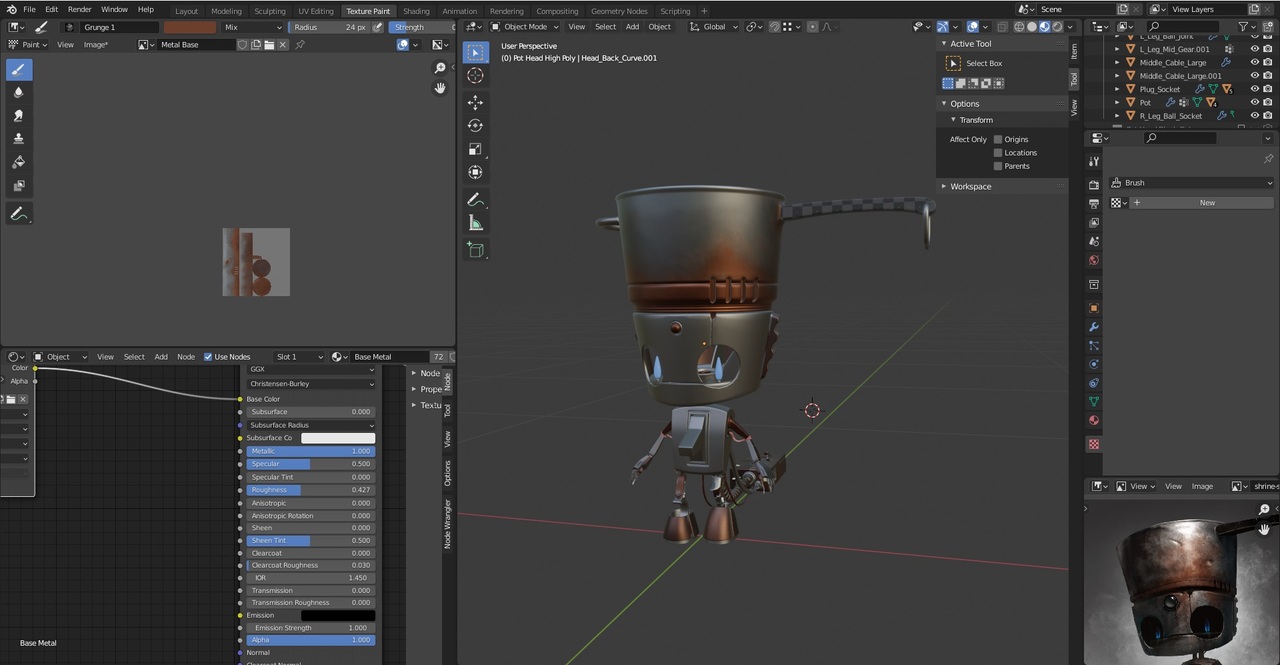Select the Measure tool in viewport toolbar

coord(475,223)
